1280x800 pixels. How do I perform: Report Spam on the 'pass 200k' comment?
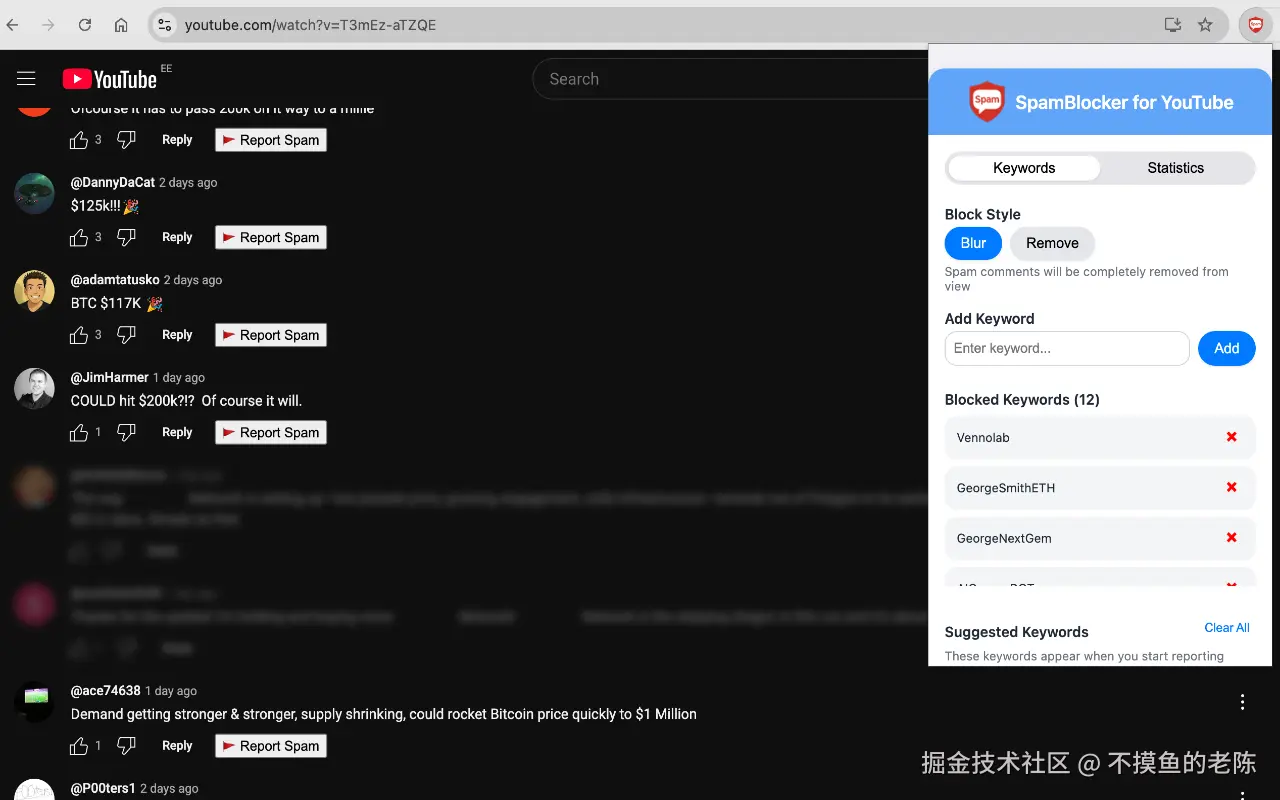[x=271, y=140]
